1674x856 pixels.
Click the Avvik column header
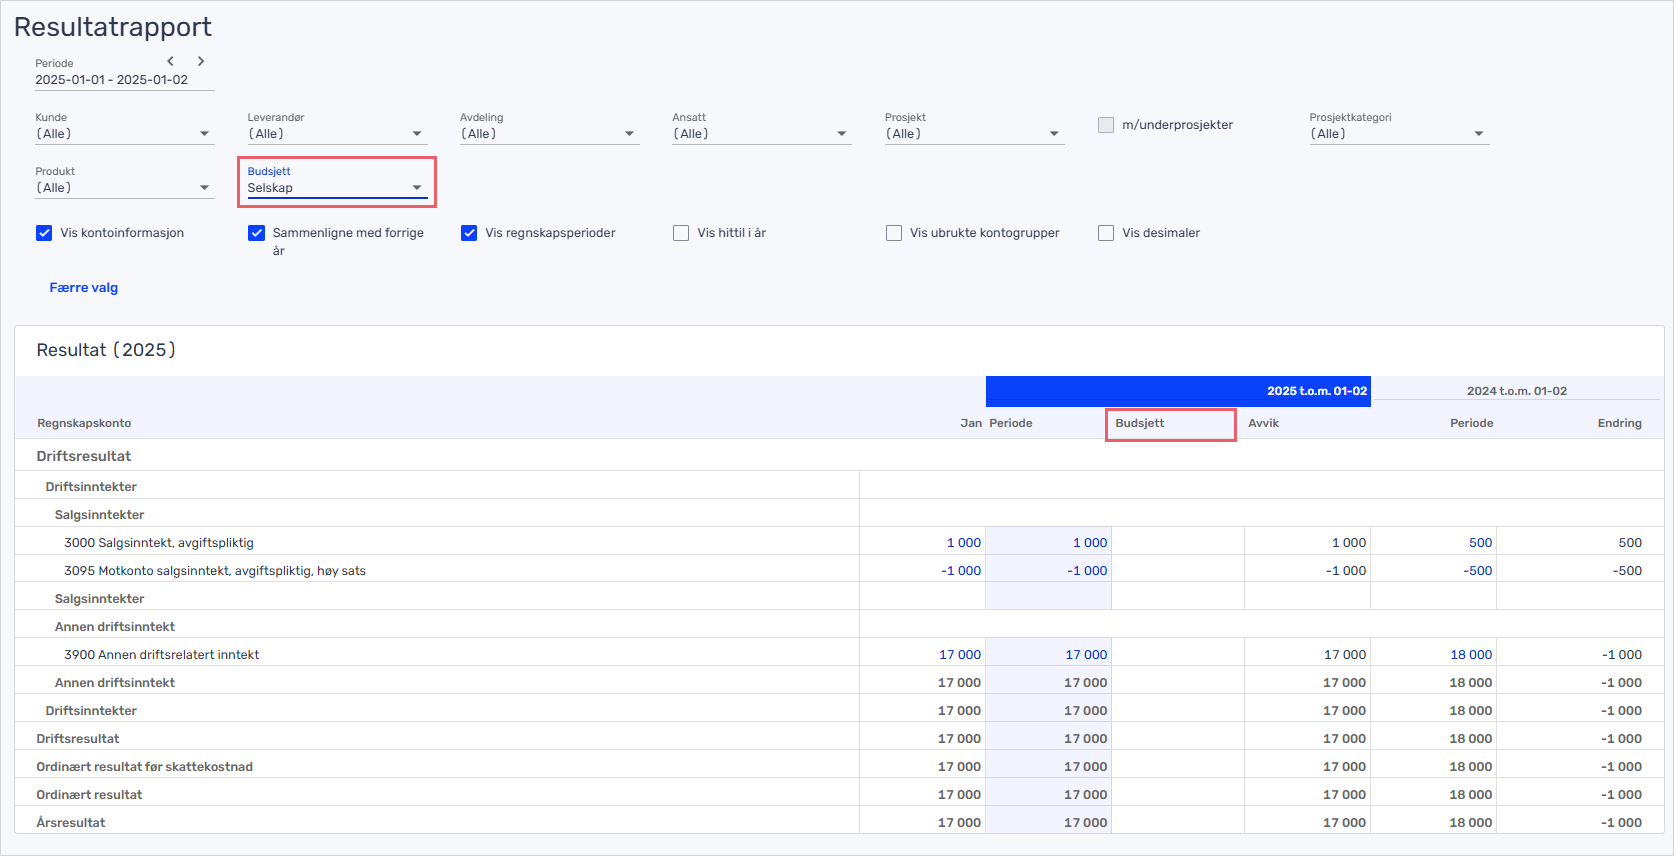(1263, 423)
